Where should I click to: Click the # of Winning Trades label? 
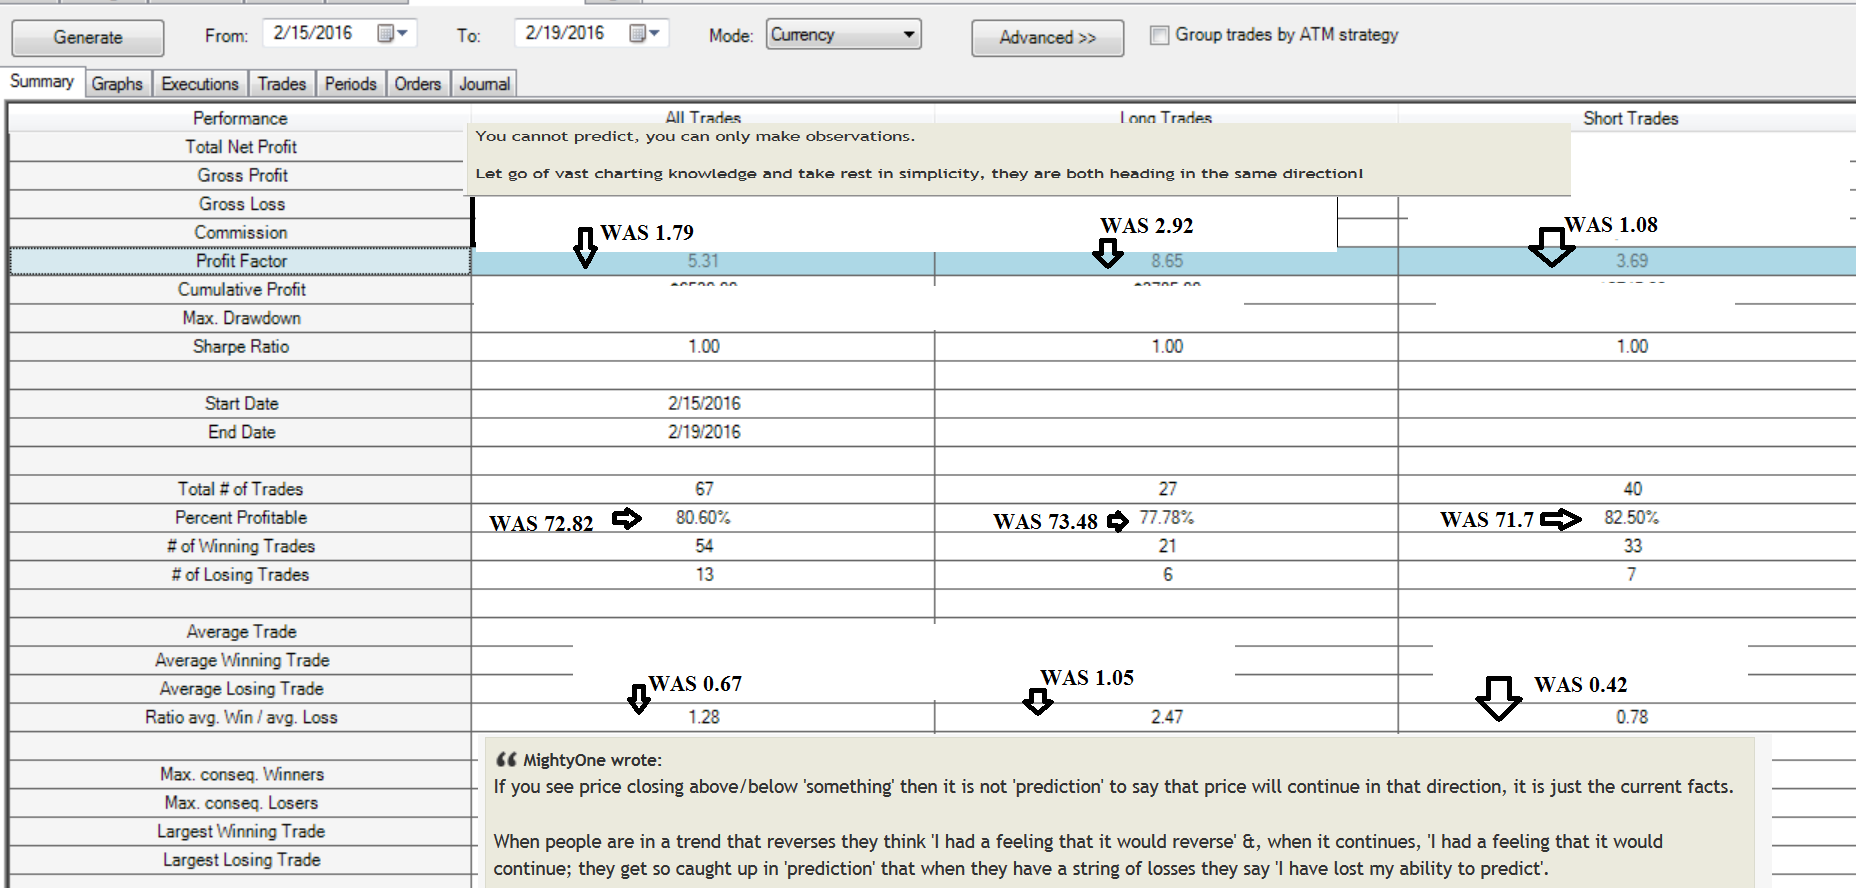click(x=241, y=546)
